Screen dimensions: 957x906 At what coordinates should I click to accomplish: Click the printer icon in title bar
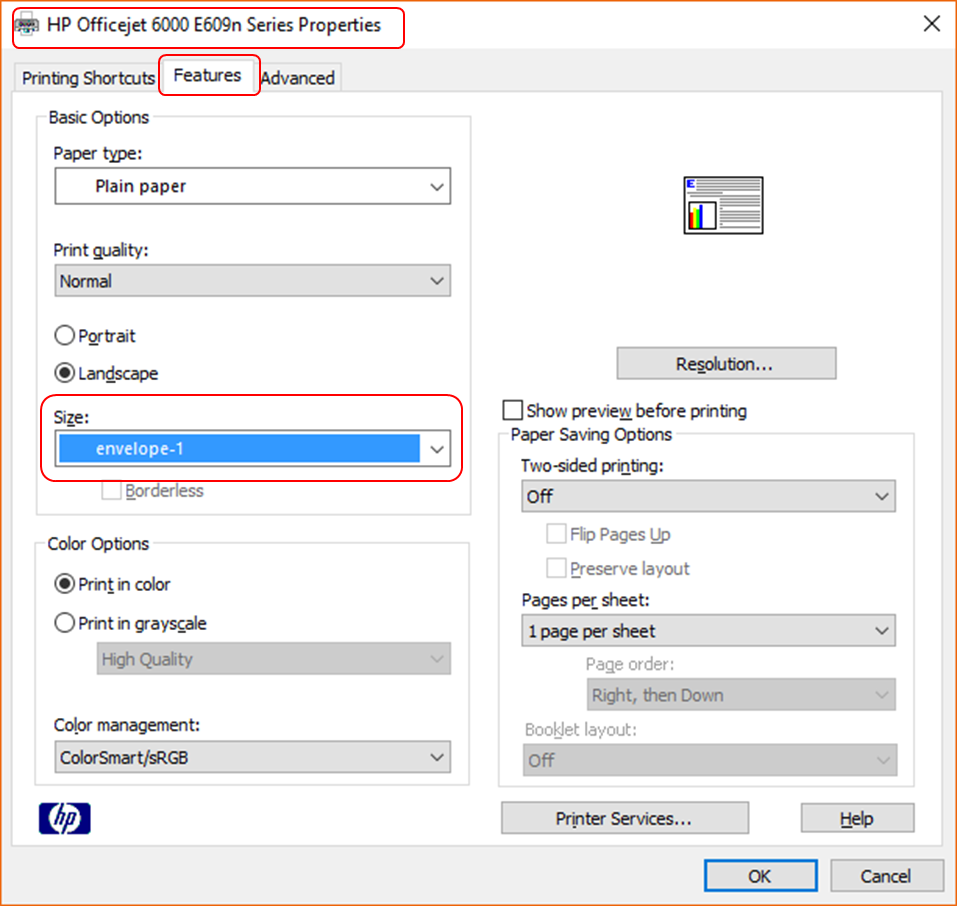click(27, 25)
